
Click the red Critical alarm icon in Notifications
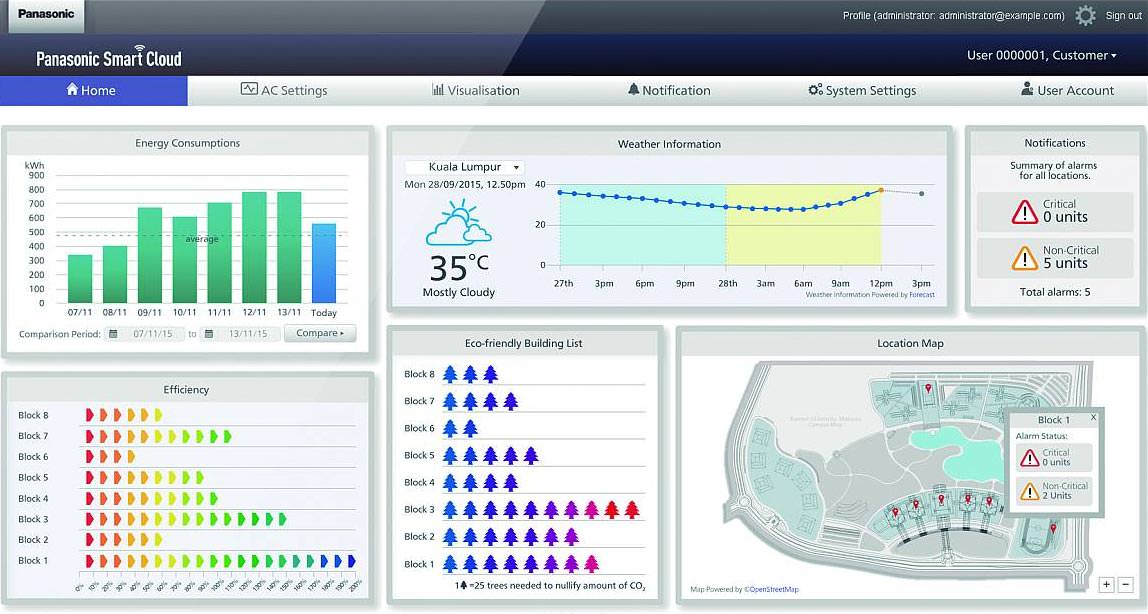pos(1024,211)
